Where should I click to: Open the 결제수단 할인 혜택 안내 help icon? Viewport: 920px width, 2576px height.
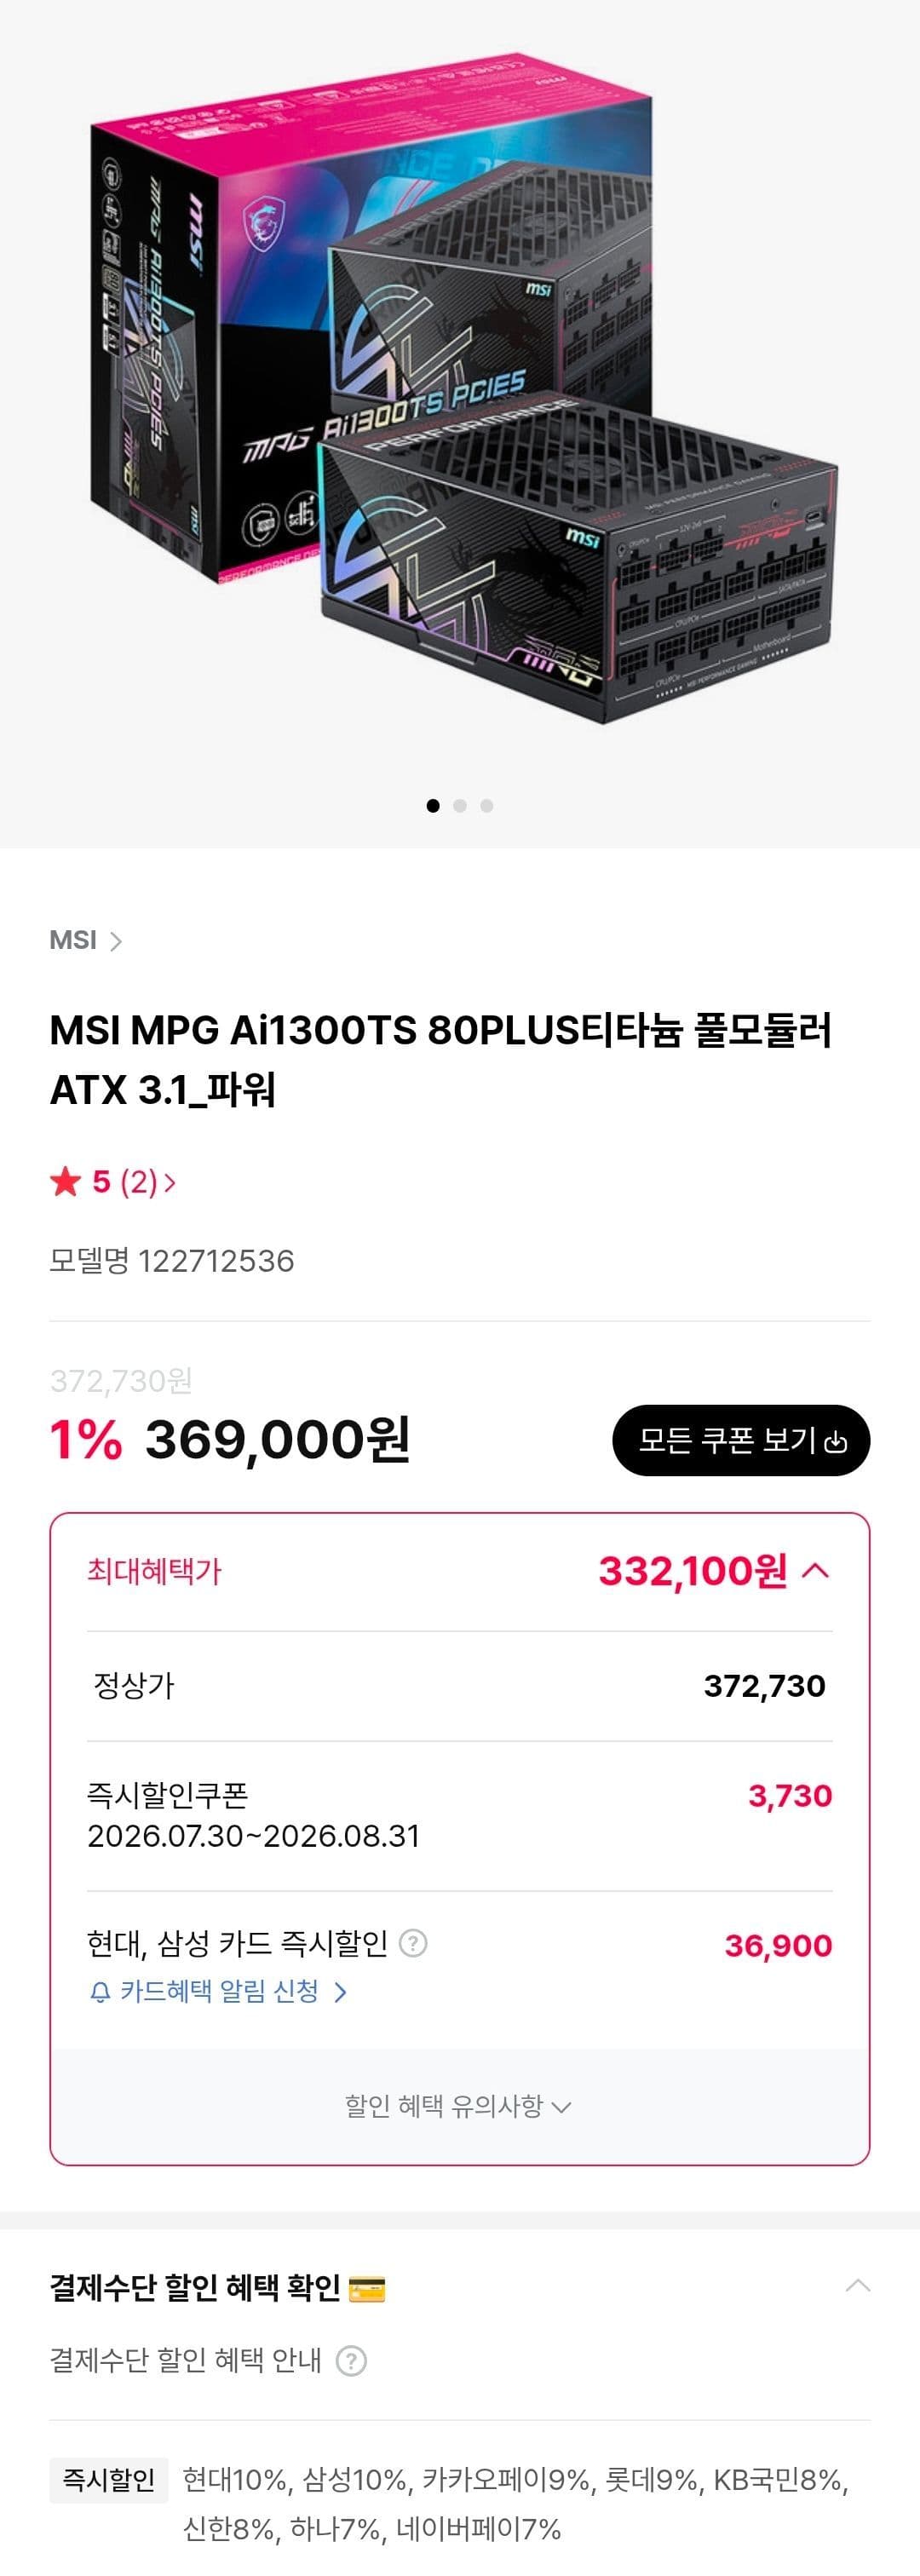coord(351,2360)
